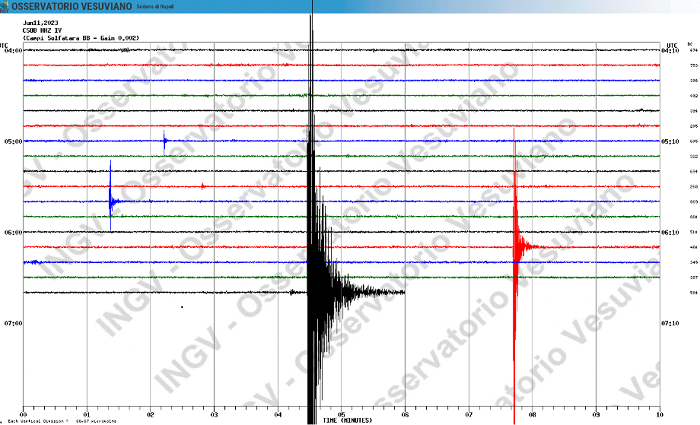Click the tall blue spike after minute 01
Image resolution: width=700 pixels, height=425 pixels.
(111, 195)
